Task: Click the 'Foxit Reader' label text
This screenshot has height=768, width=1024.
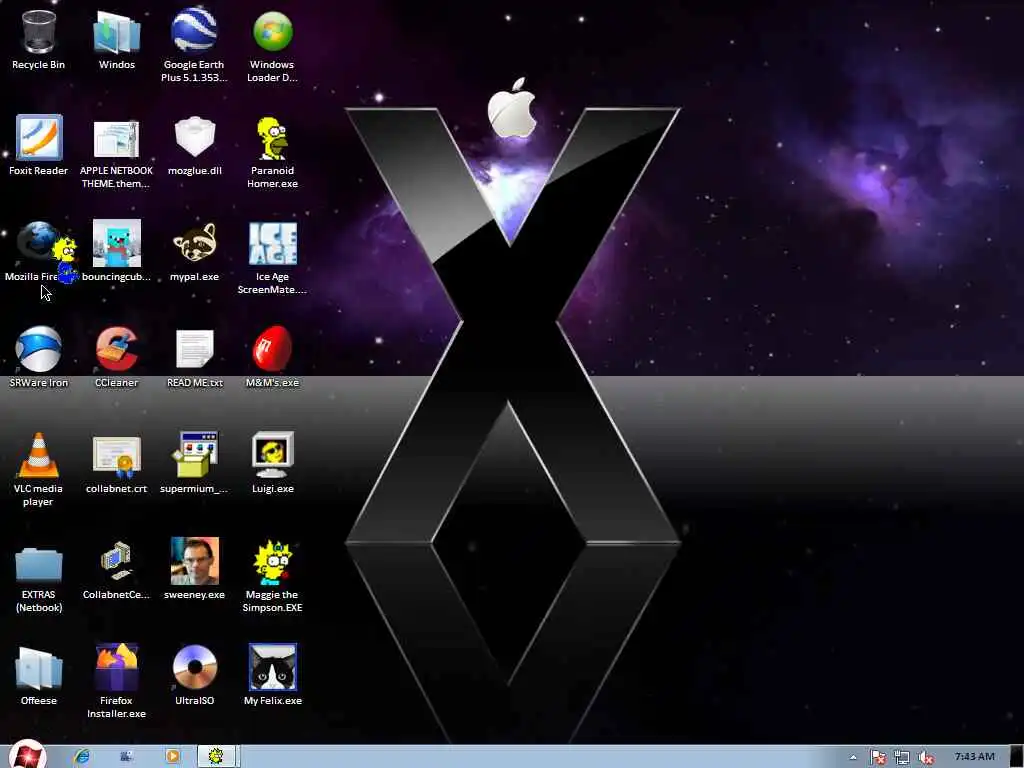Action: [x=39, y=170]
